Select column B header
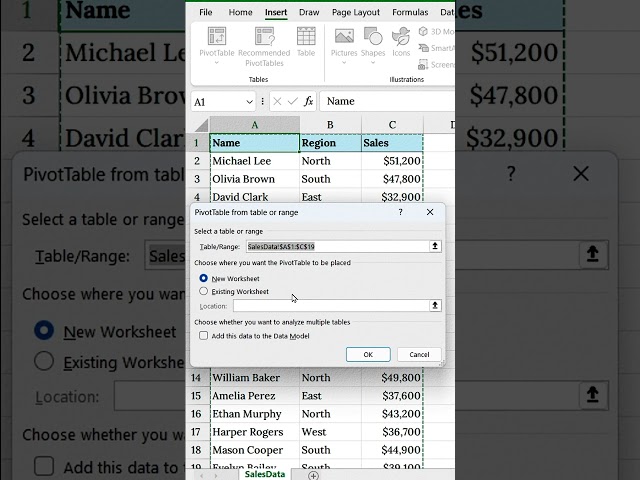The width and height of the screenshot is (640, 480). (x=330, y=124)
